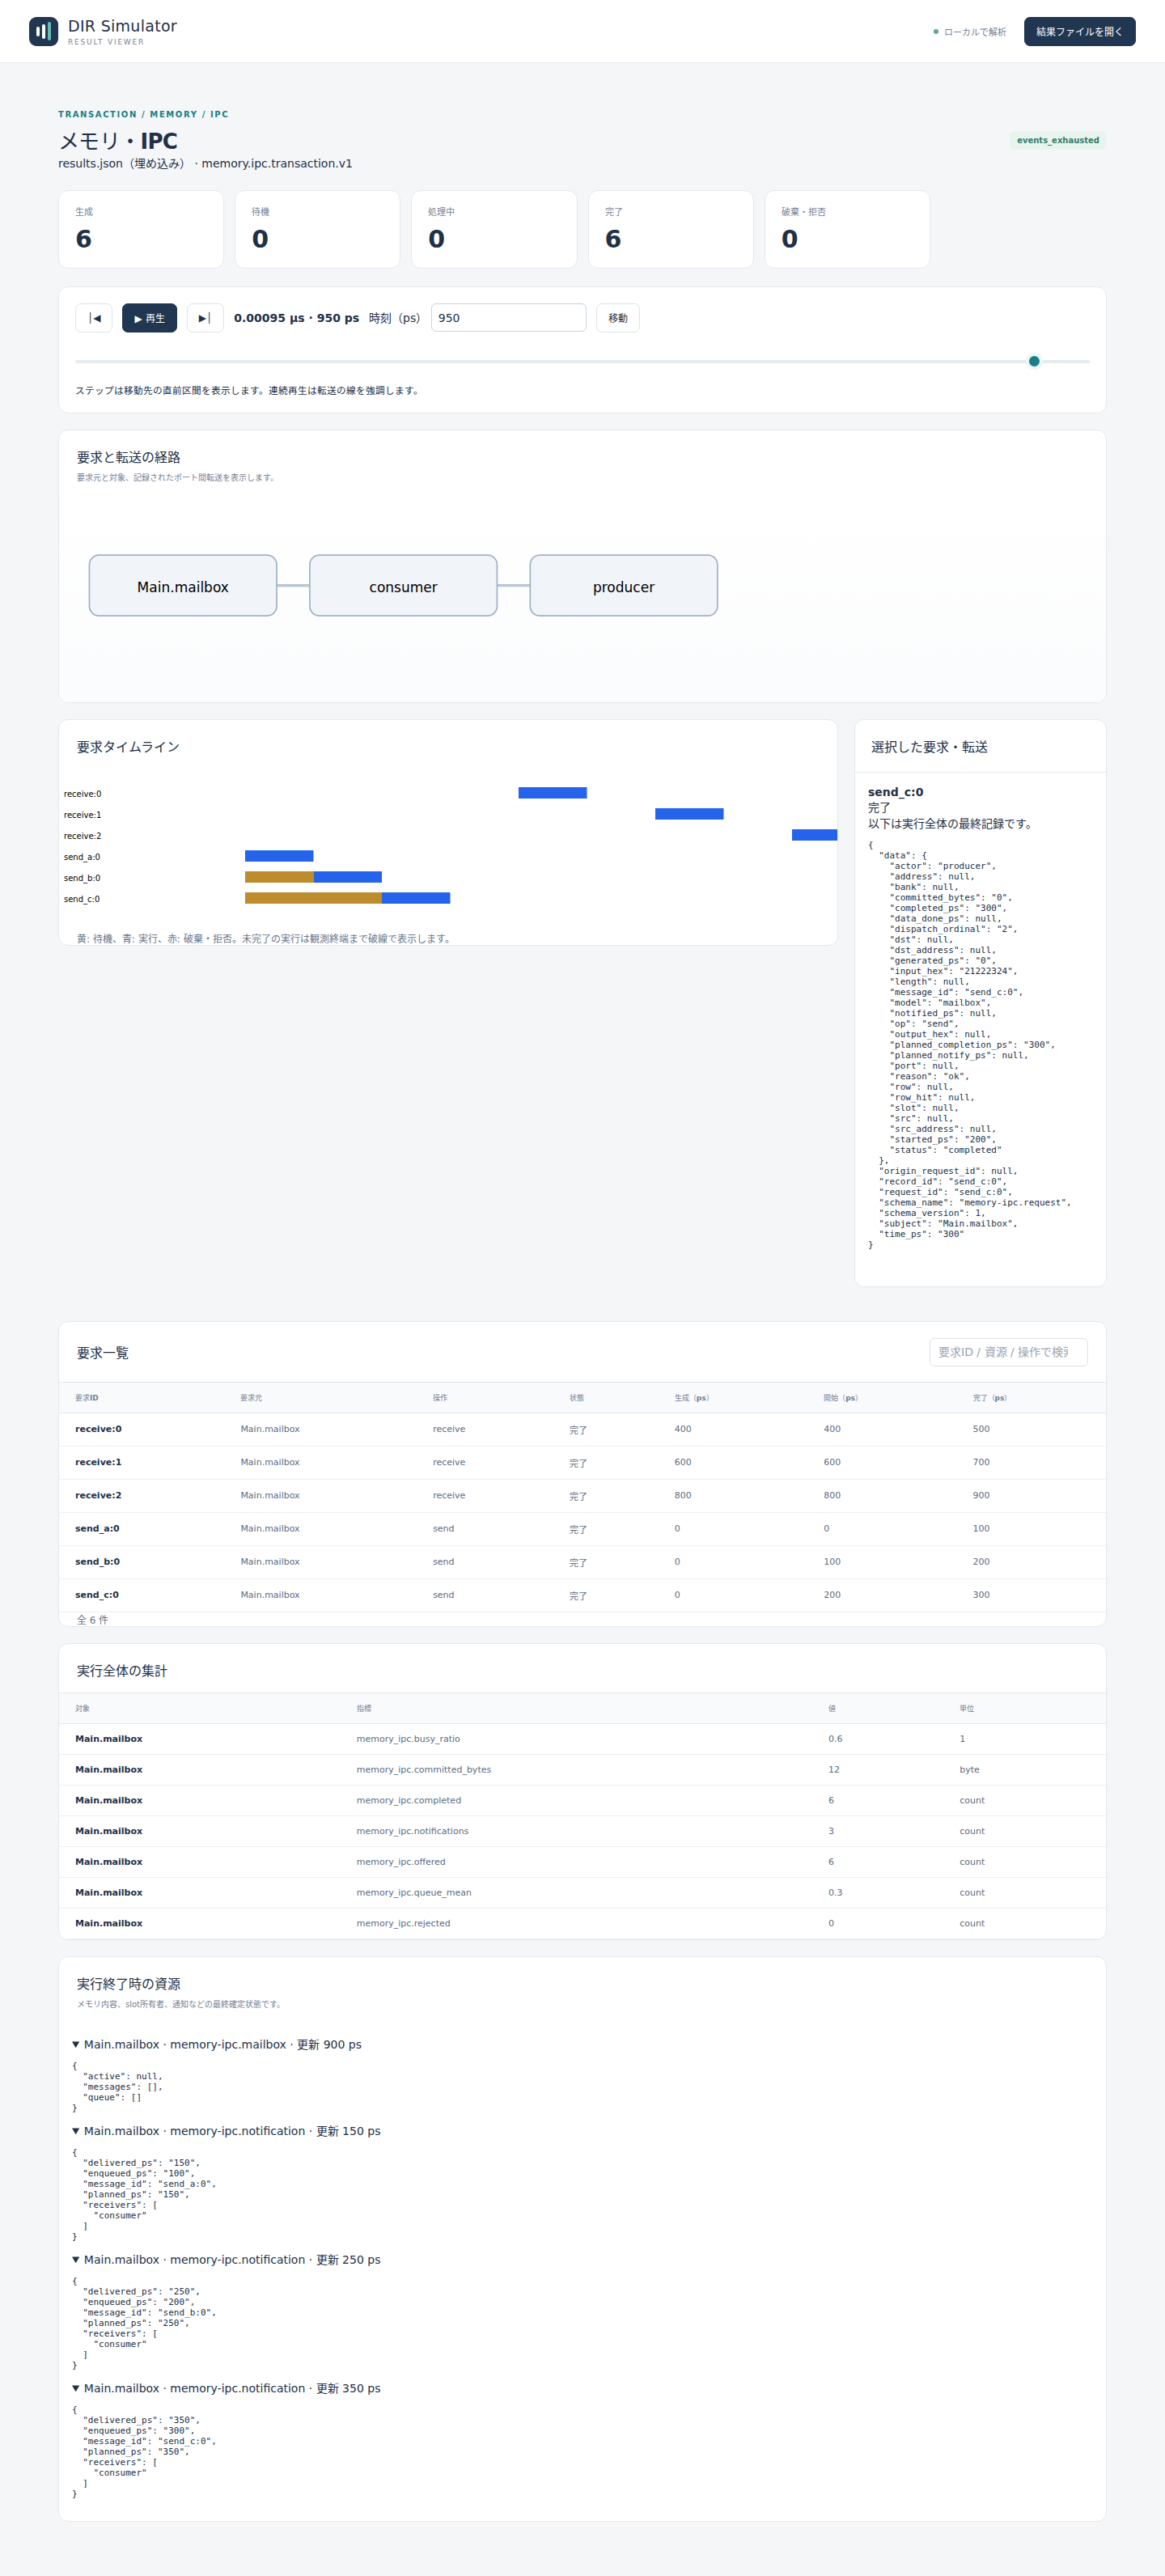Select the send_a:0 row in the request list
The image size is (1165, 2576).
[x=582, y=1528]
